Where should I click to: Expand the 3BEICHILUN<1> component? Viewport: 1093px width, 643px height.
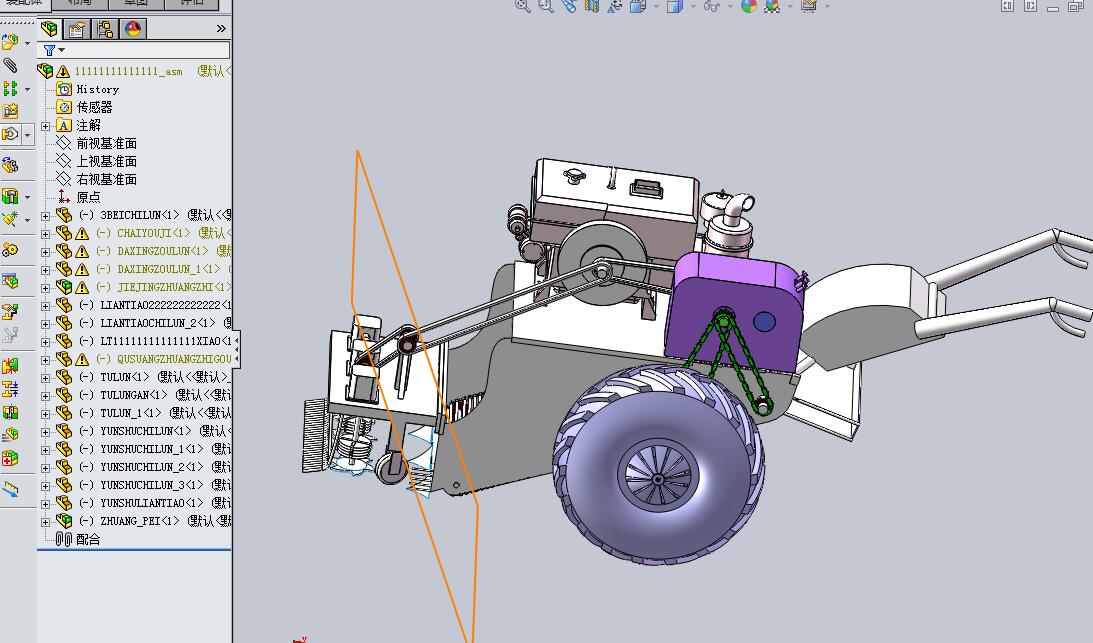pos(46,216)
